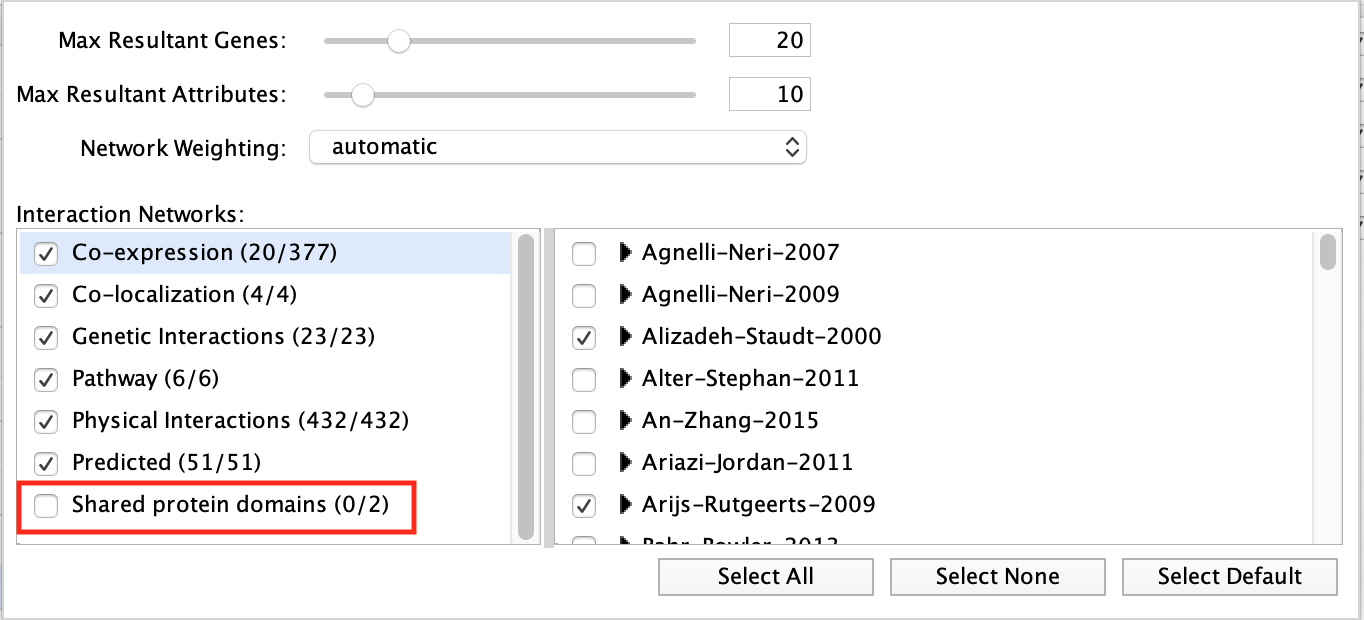
Task: Open the Network Weighting dropdown
Action: pyautogui.click(x=557, y=147)
